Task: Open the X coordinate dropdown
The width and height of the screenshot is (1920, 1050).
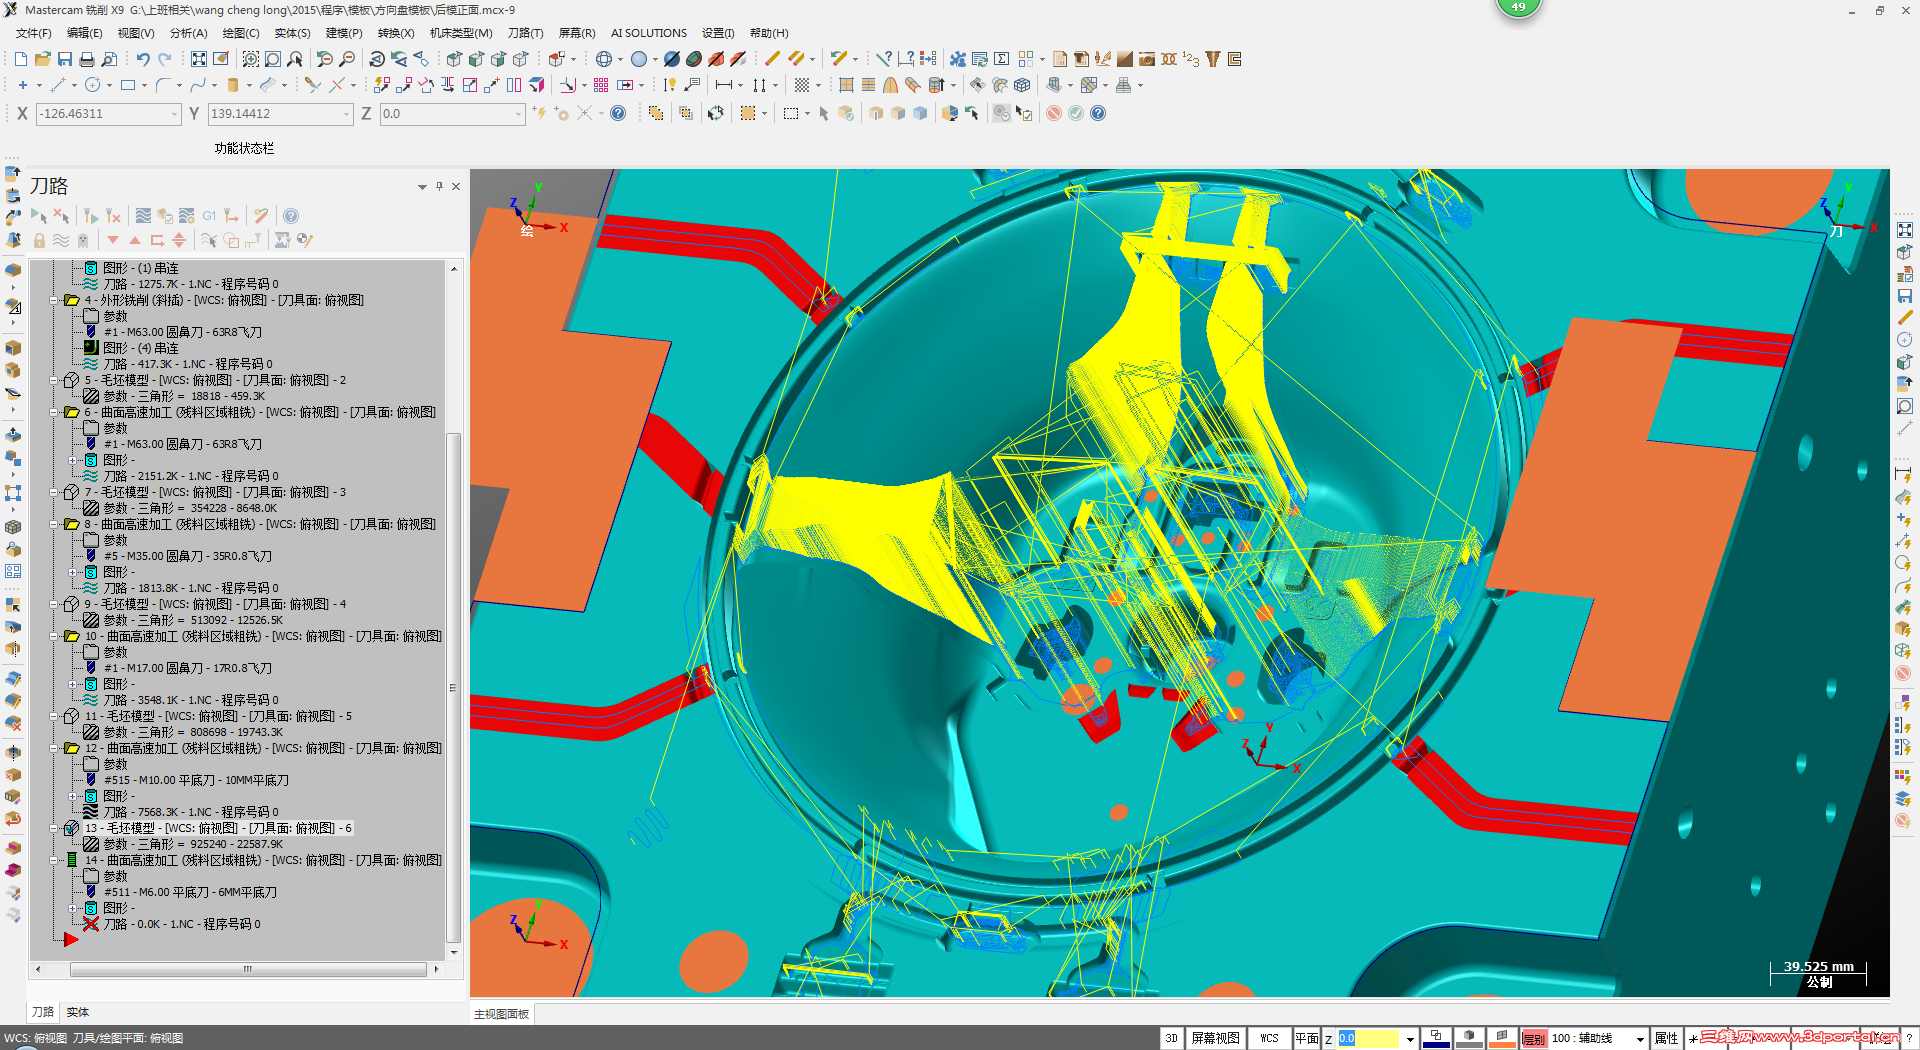Action: 174,114
